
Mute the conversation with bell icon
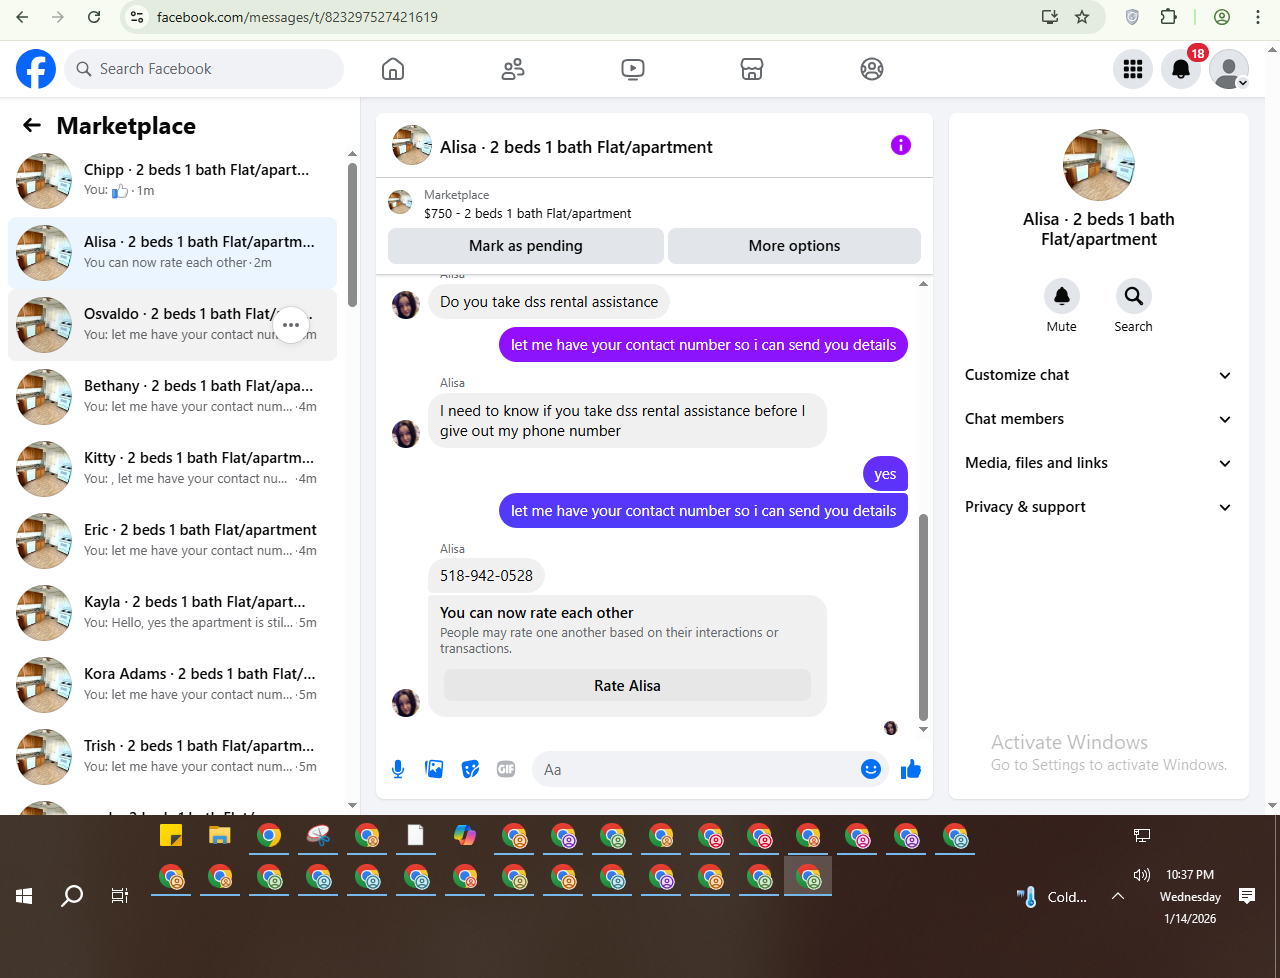1062,296
